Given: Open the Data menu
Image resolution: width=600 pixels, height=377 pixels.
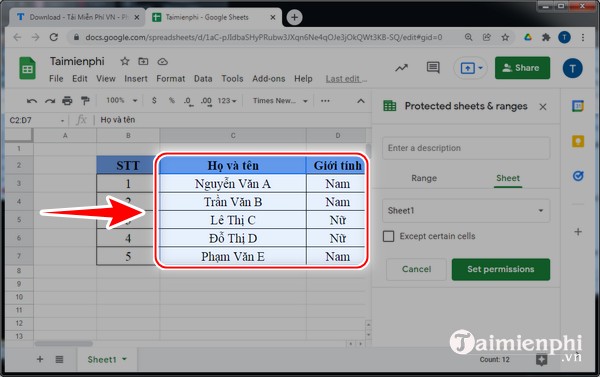Looking at the screenshot, I should (203, 79).
